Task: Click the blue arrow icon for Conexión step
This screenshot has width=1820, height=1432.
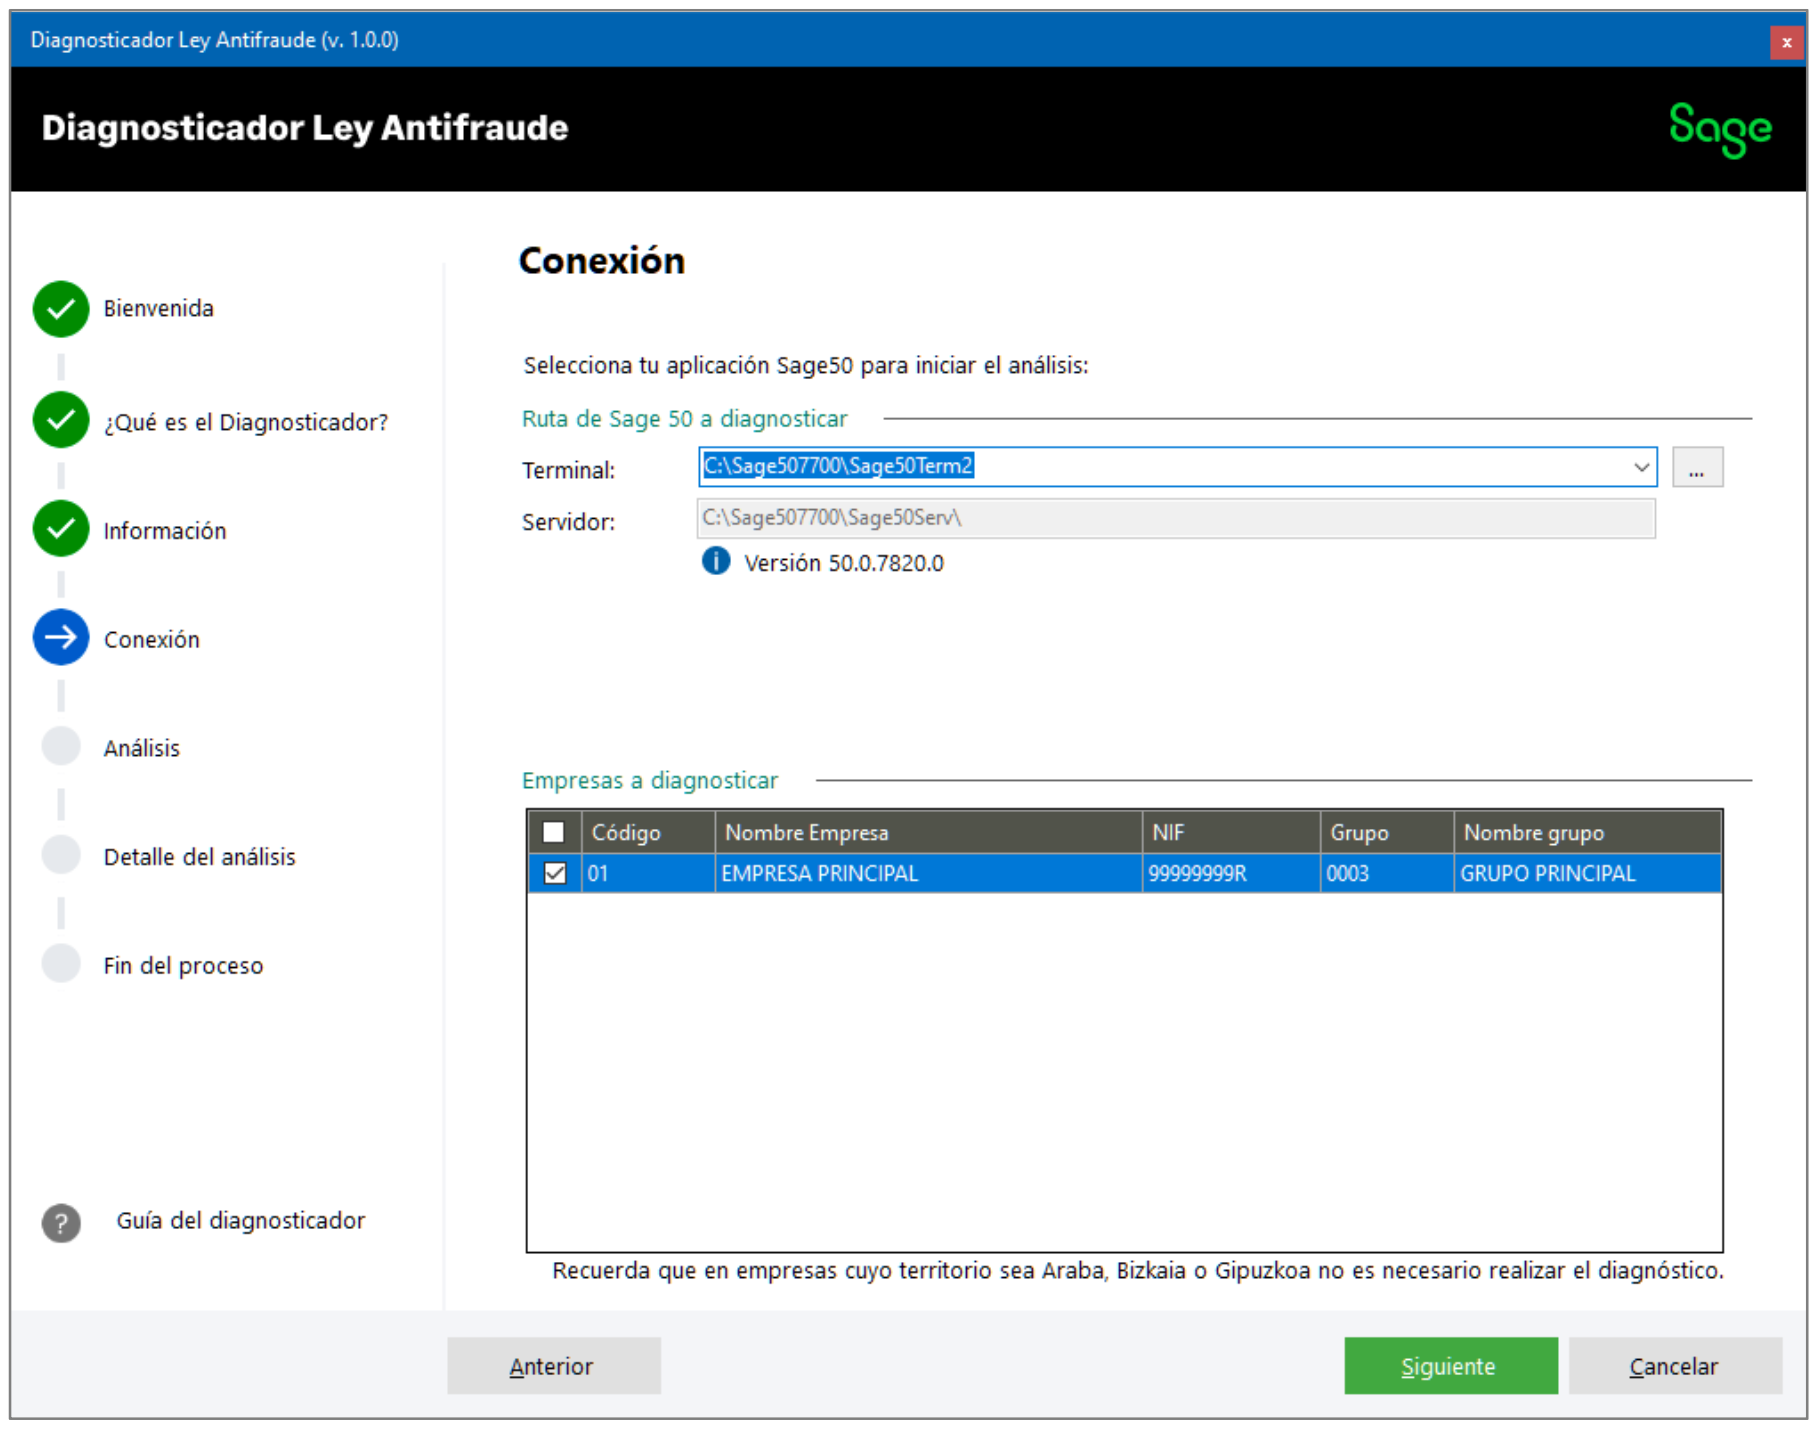Action: [x=61, y=638]
